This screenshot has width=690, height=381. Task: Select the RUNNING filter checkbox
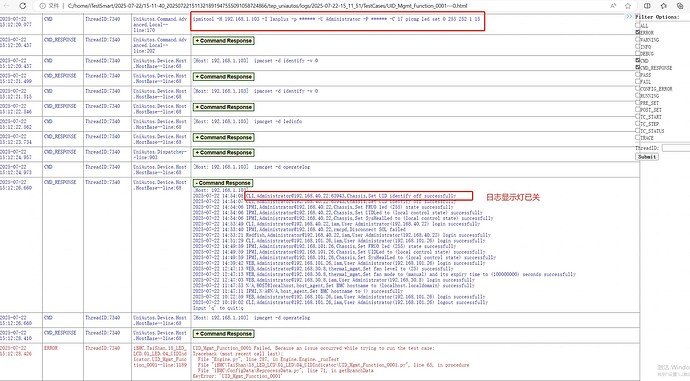[638, 95]
